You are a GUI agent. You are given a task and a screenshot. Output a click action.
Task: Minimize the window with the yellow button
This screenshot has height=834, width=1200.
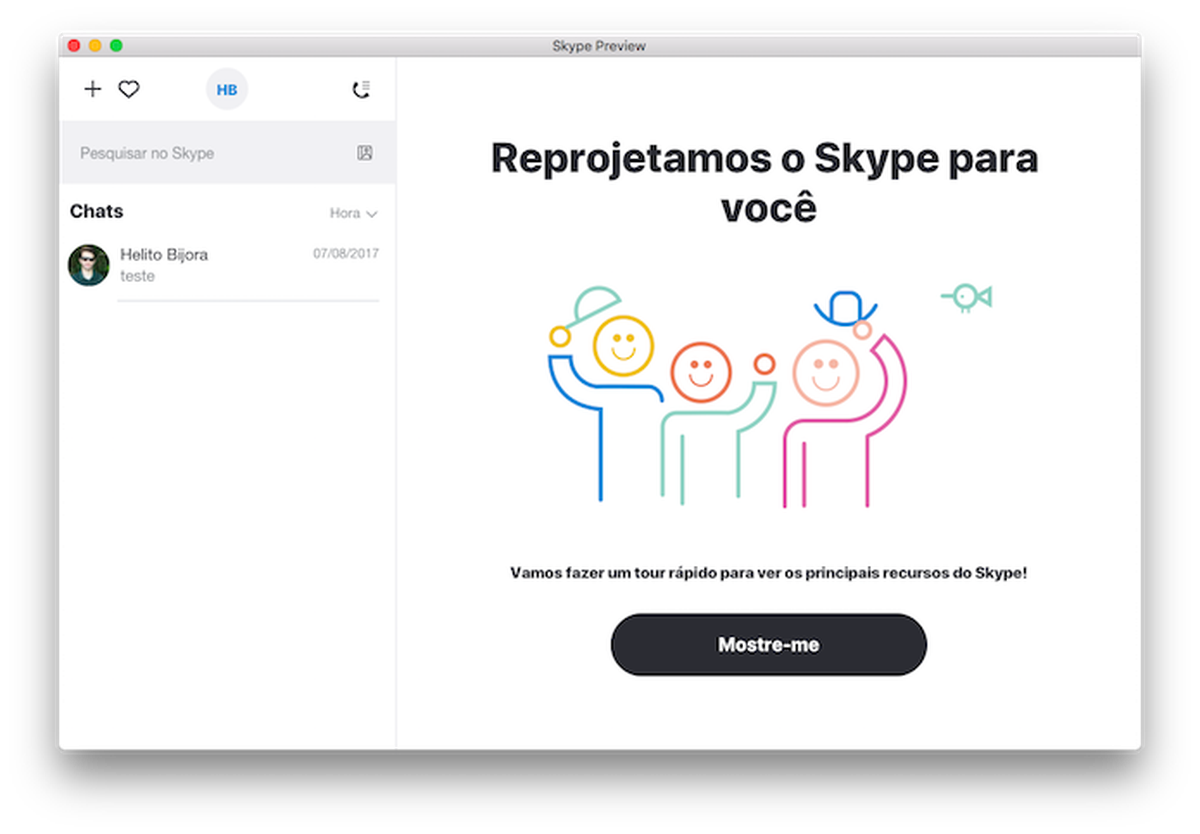(x=95, y=45)
